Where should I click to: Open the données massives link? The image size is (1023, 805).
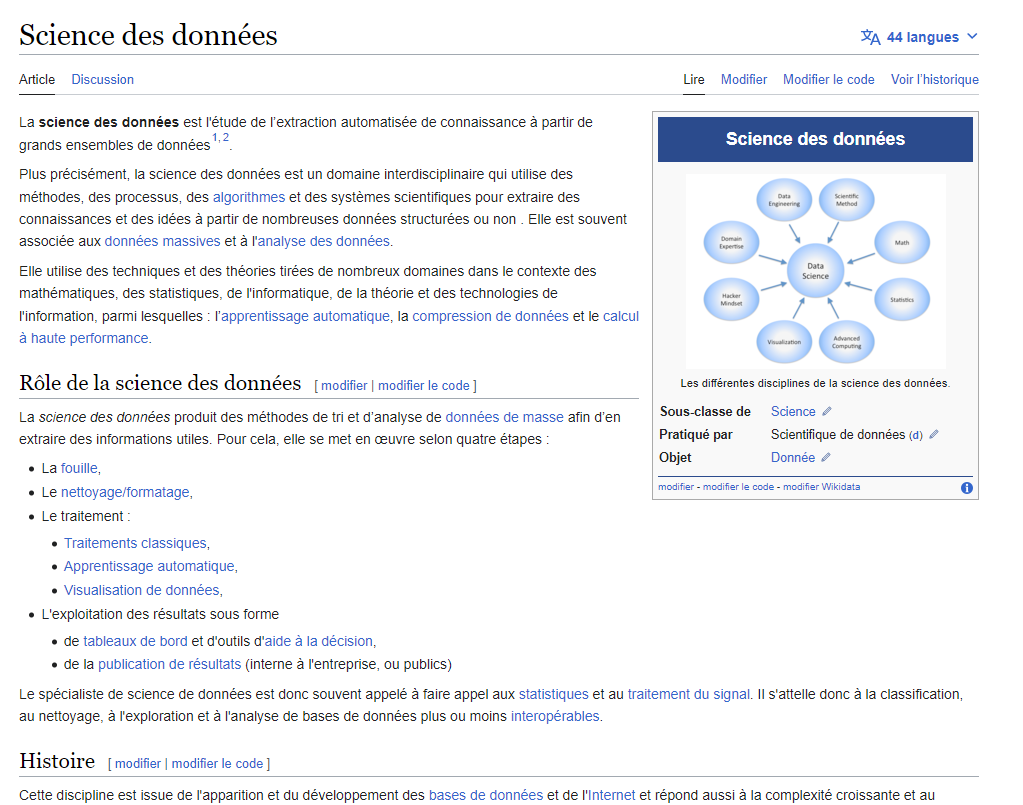[x=163, y=241]
